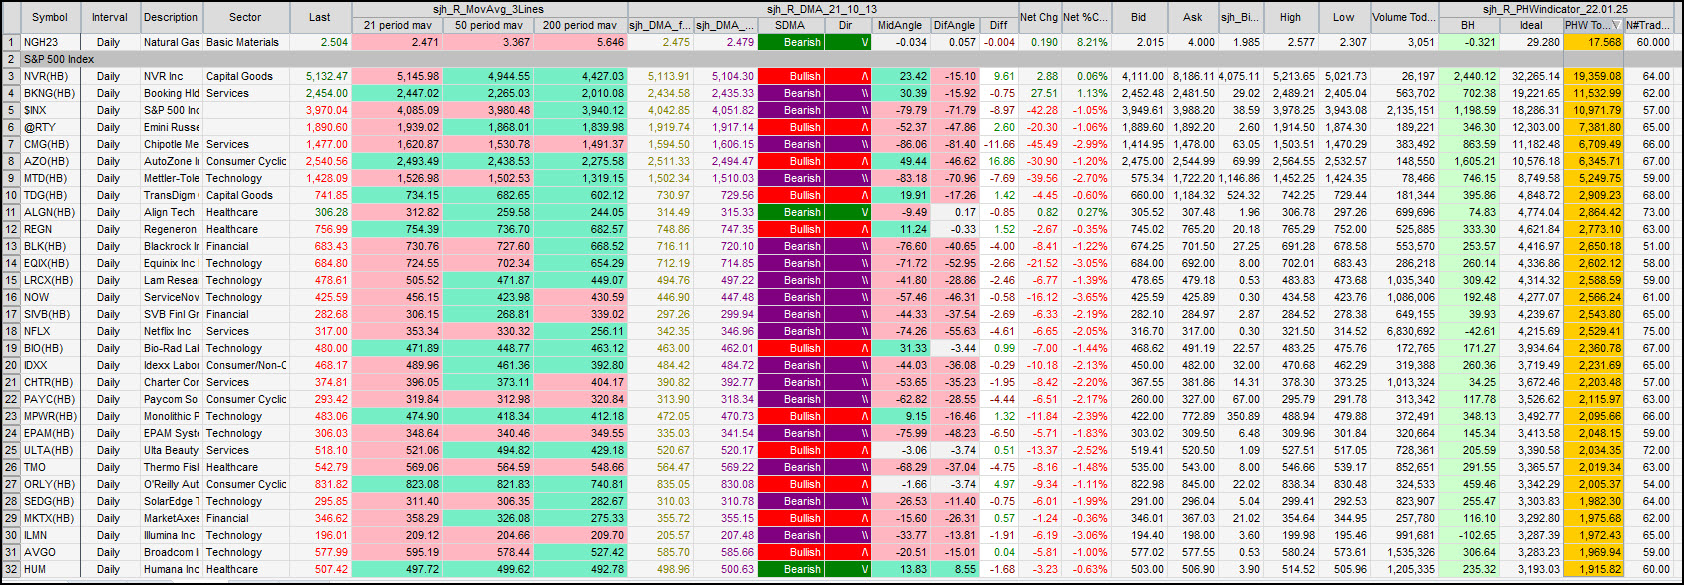Click the Last column header
Screen dimensions: 1684x585
click(x=319, y=17)
